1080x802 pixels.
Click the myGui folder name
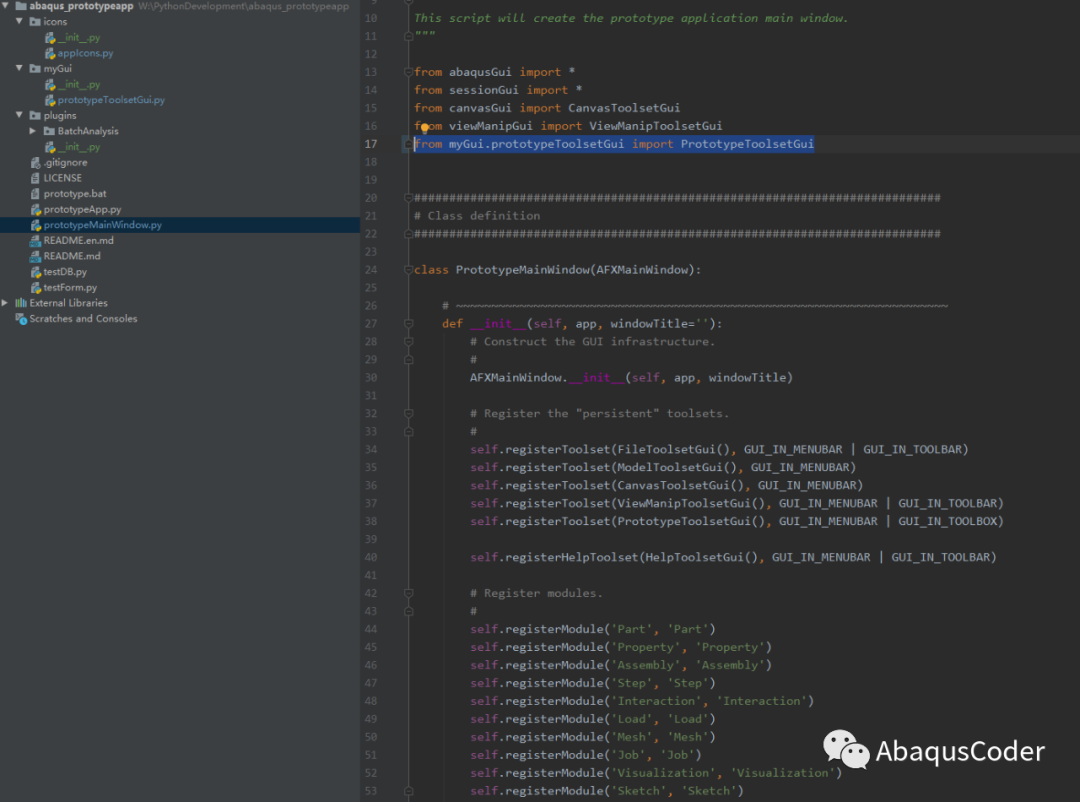point(57,68)
